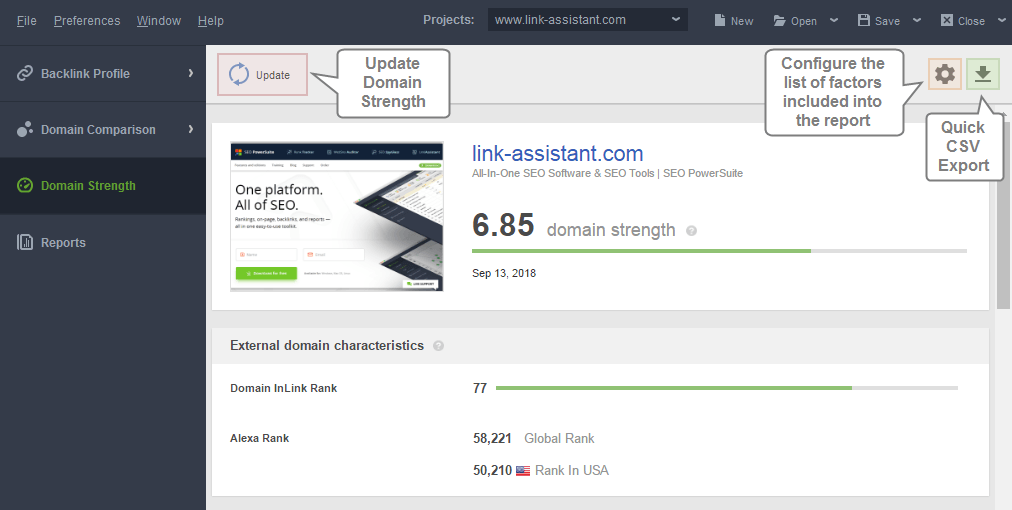The image size is (1012, 510).
Task: Open the Reports section in the sidebar
Action: tap(103, 242)
